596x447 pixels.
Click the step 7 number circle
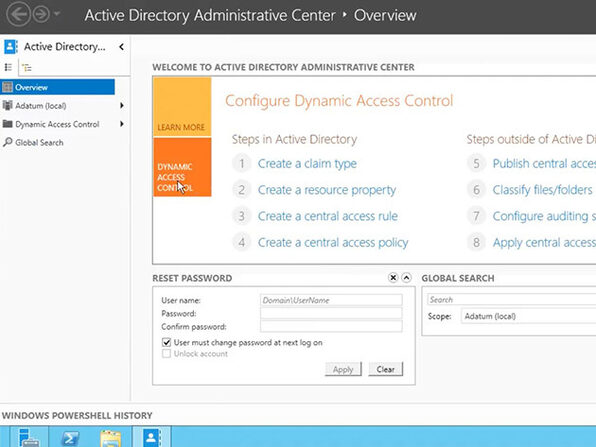point(476,216)
